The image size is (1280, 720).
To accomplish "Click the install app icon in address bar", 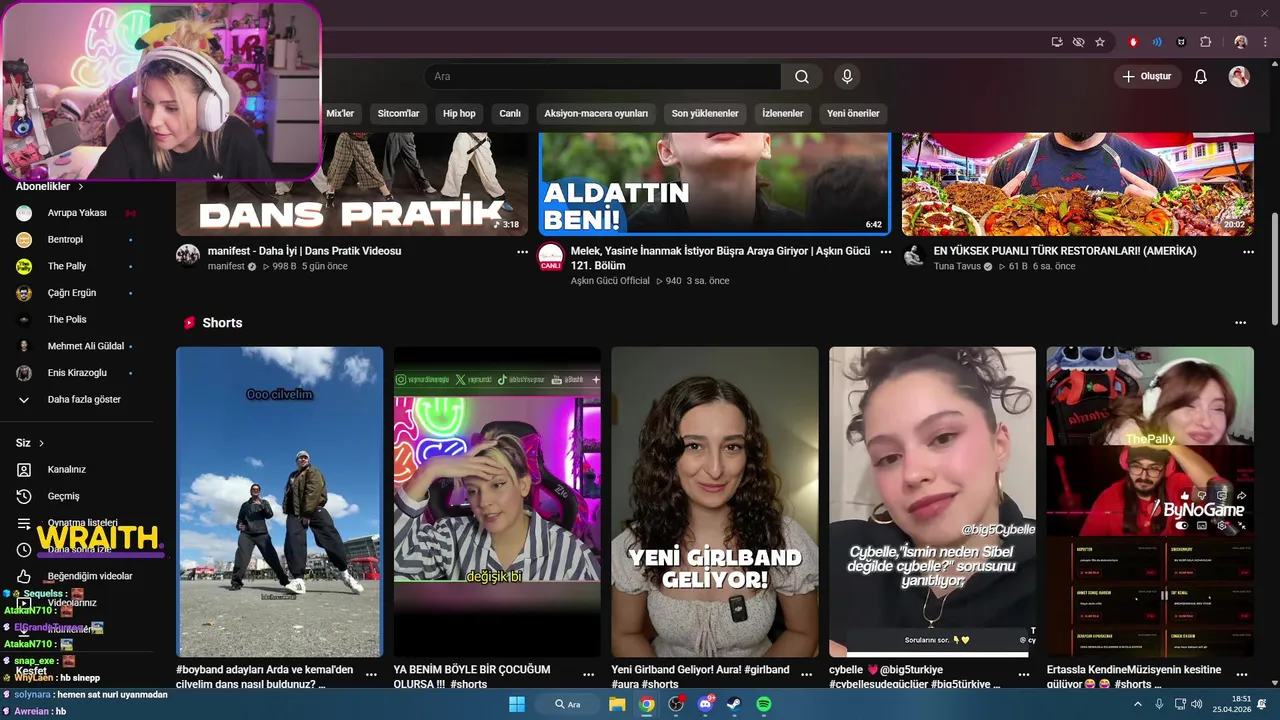I will tap(1057, 42).
